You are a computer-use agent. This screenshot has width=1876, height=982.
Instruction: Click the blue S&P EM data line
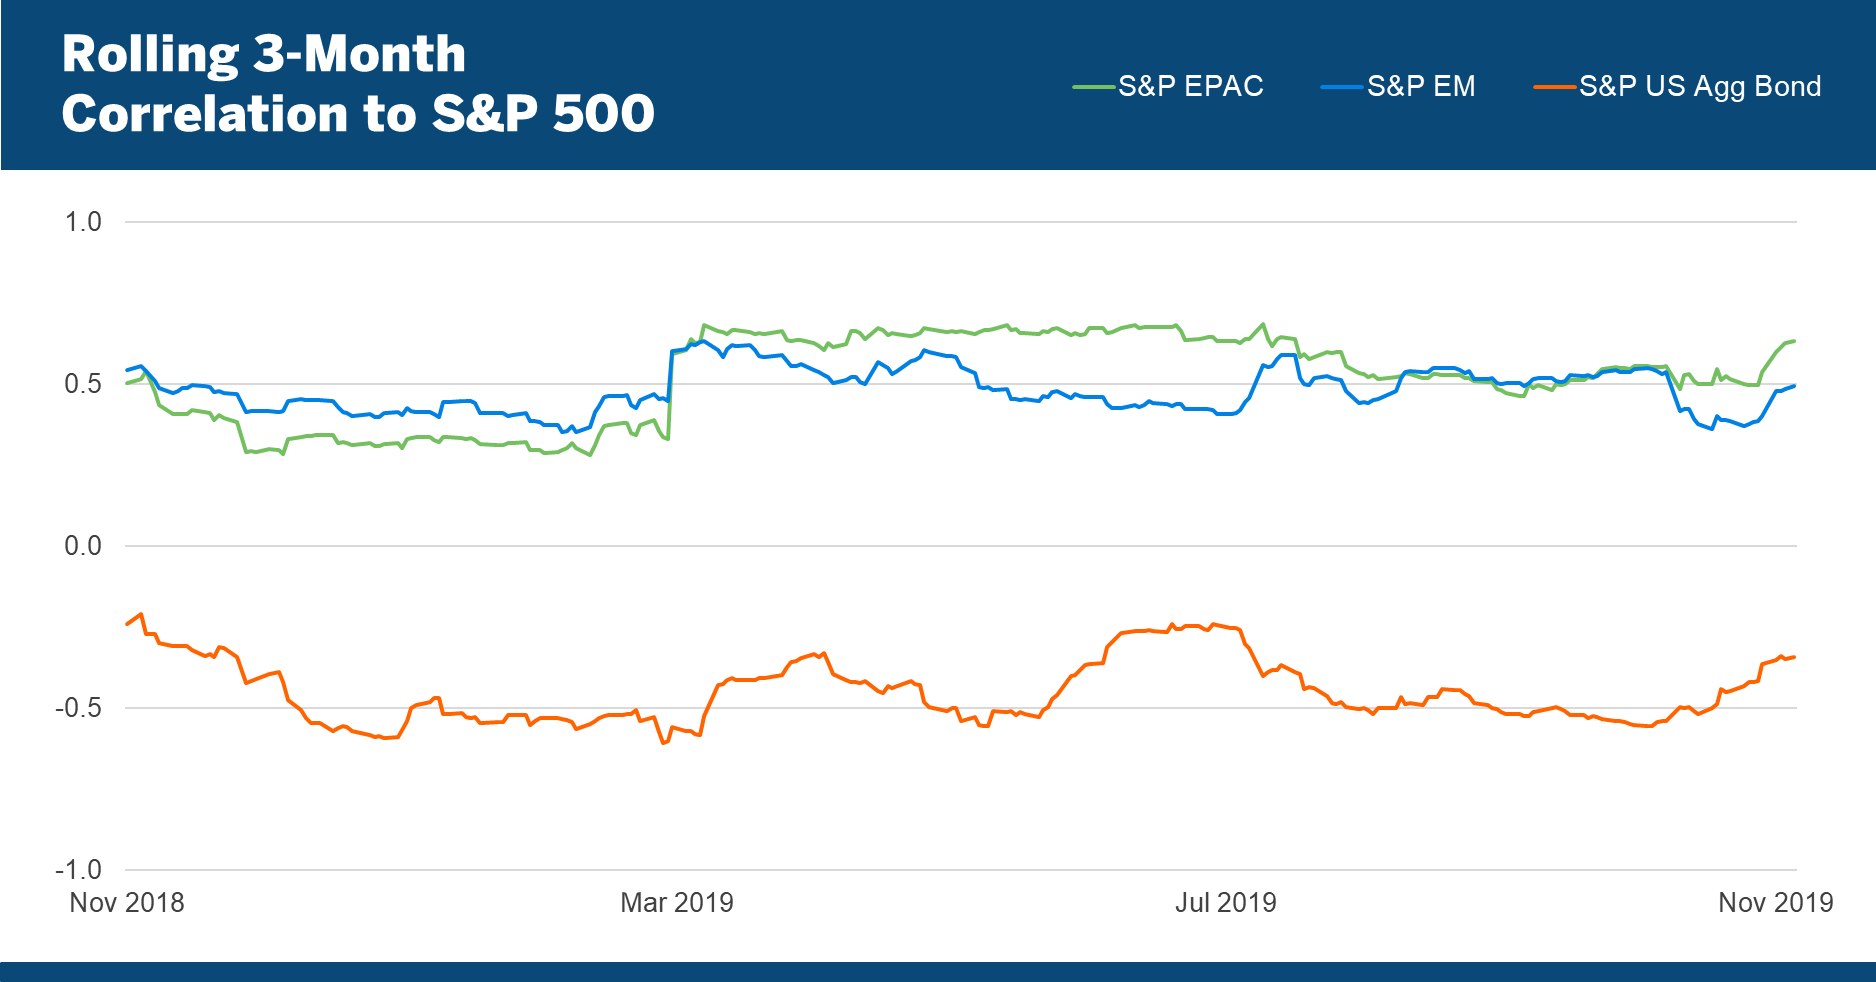(1000, 389)
